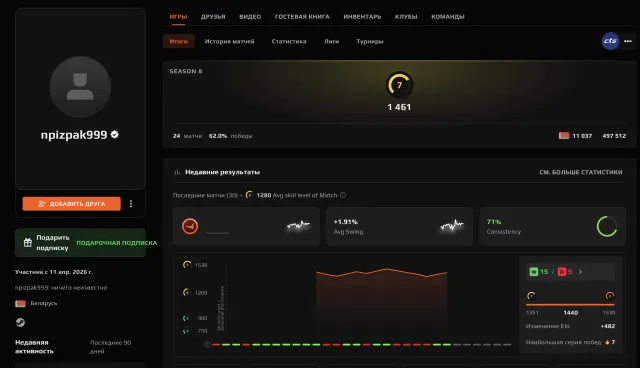Viewport: 640px width, 368px height.
Task: Click the 1200 level marker on chart axis
Action: pyautogui.click(x=186, y=292)
